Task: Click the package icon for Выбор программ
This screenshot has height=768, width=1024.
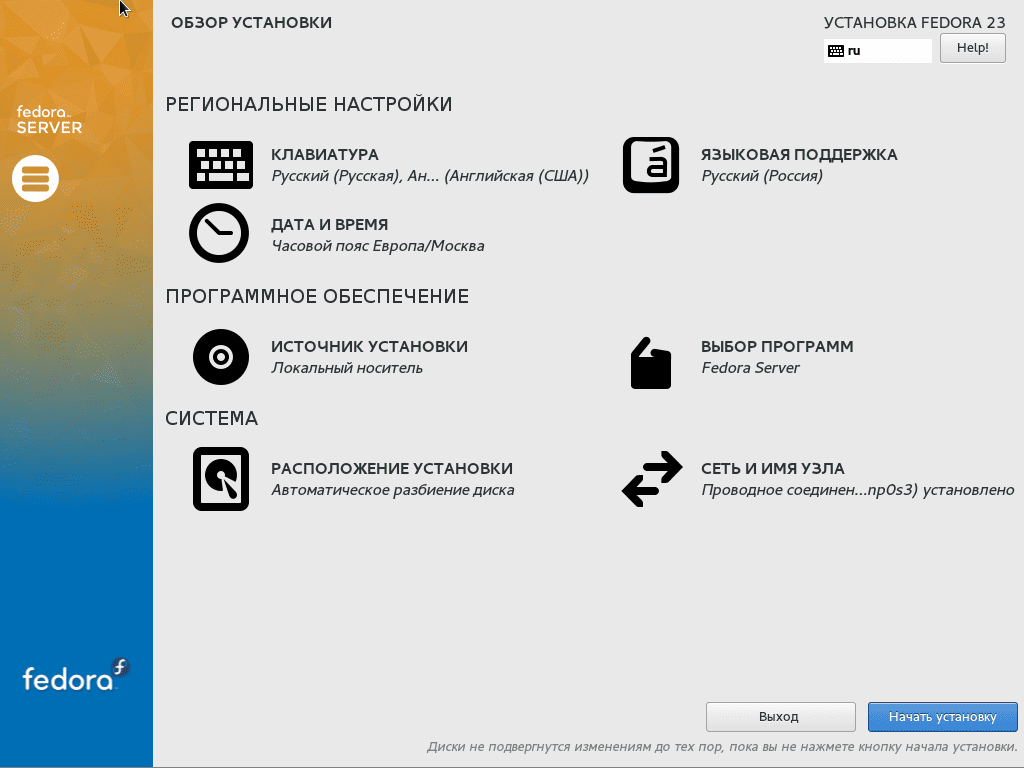Action: pos(650,362)
